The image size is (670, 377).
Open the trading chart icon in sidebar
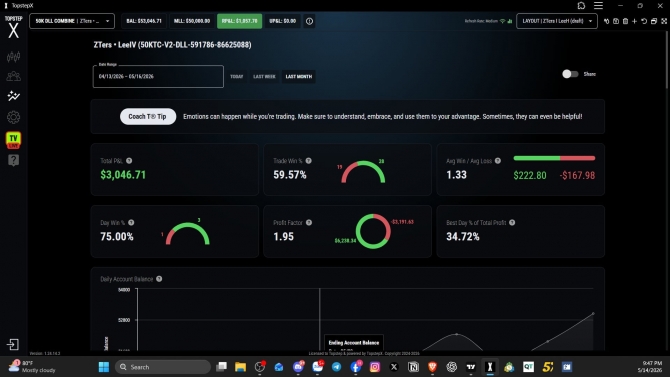[x=13, y=56]
